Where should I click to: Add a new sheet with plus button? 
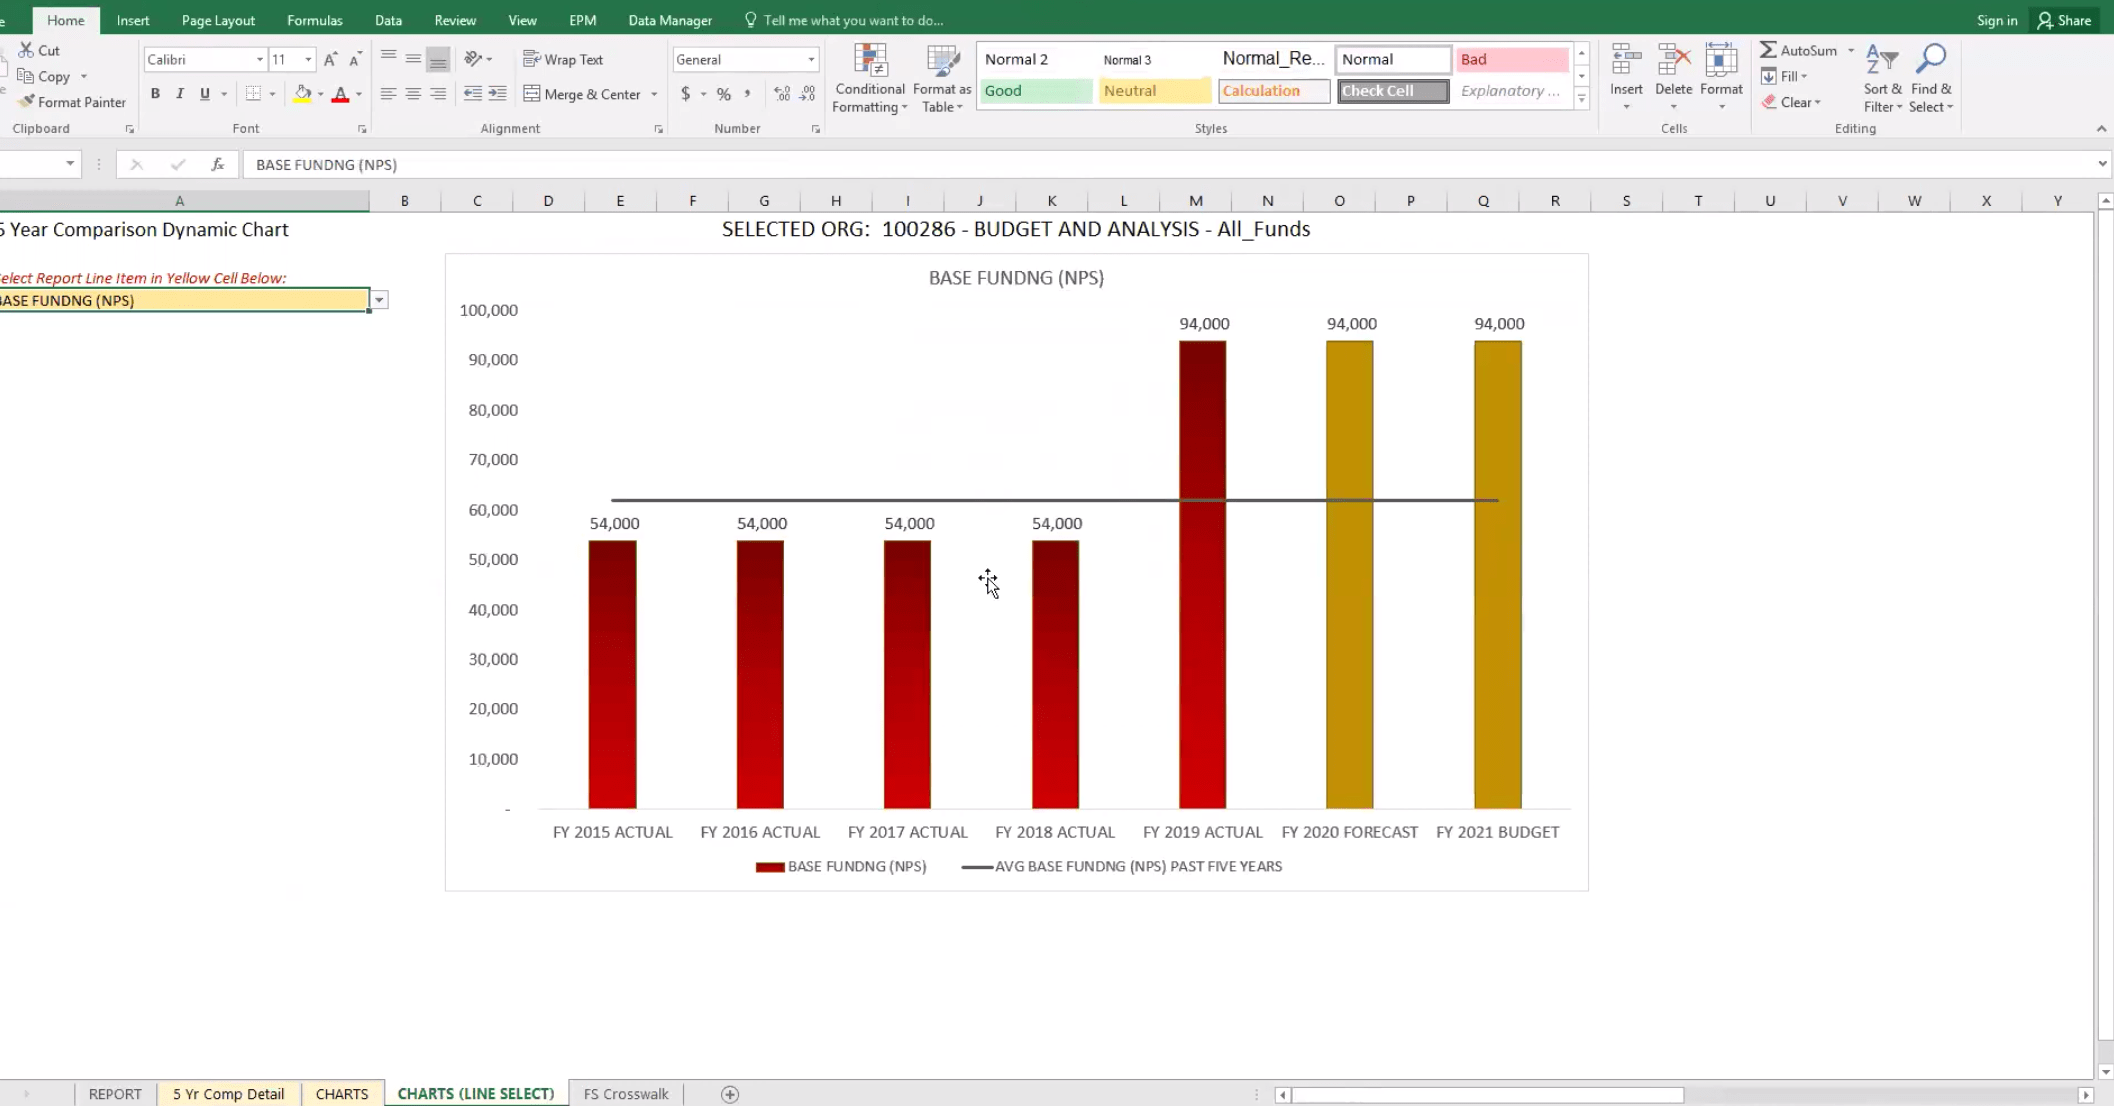coord(730,1094)
